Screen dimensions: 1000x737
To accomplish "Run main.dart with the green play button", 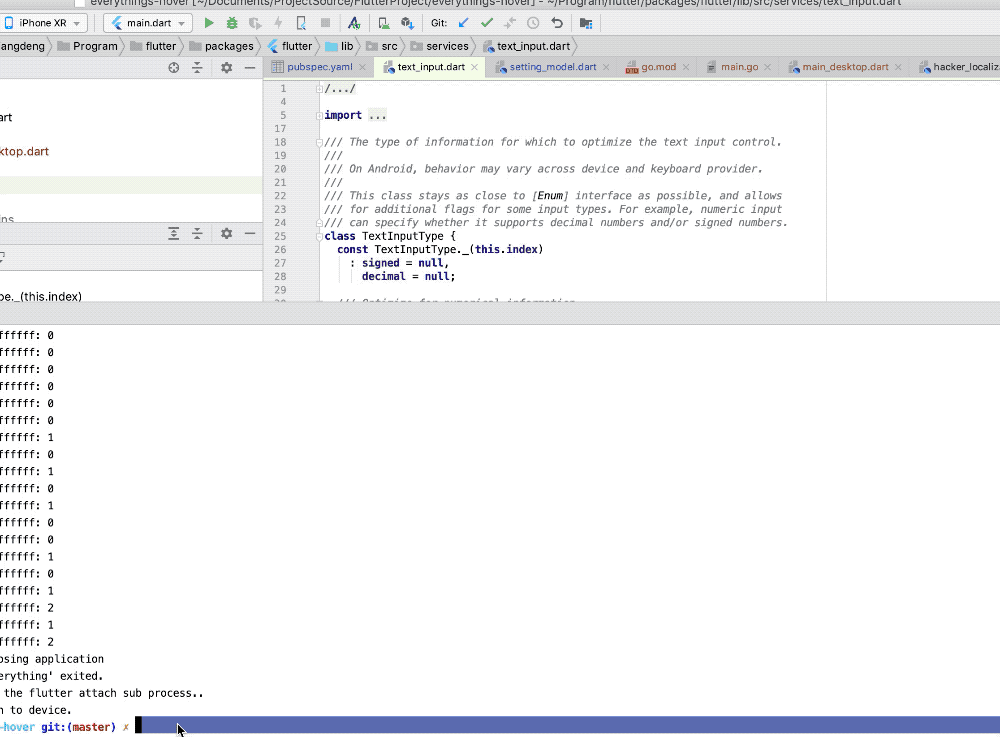I will click(209, 23).
